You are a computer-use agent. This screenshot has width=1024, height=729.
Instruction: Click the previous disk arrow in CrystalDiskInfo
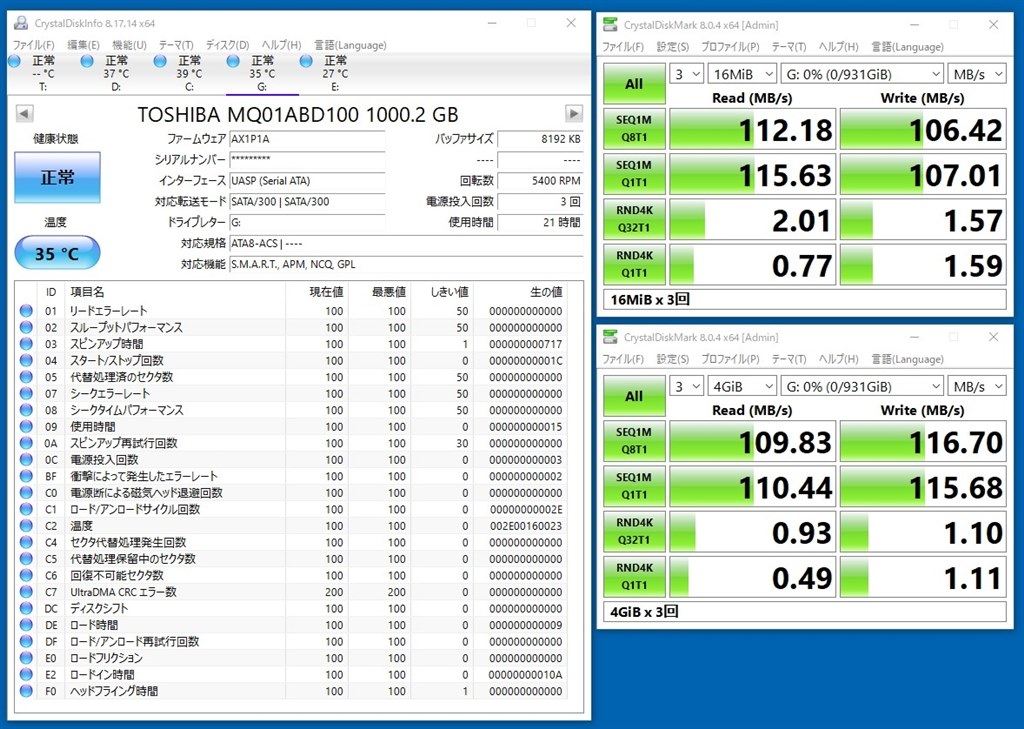(x=24, y=114)
